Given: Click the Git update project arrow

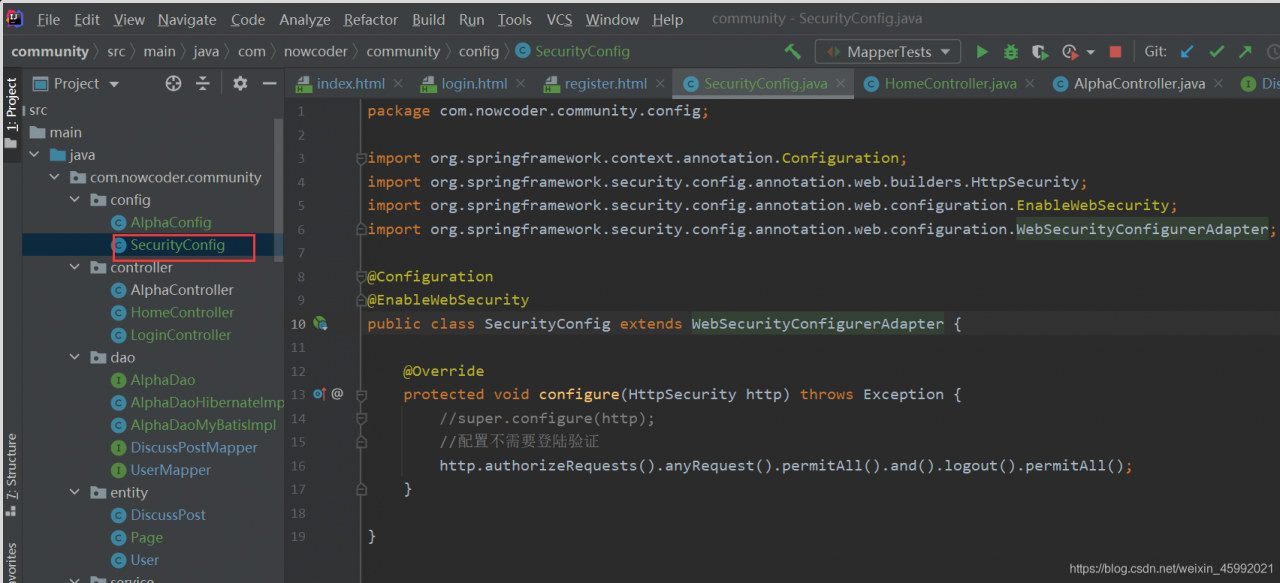Looking at the screenshot, I should pos(1187,52).
